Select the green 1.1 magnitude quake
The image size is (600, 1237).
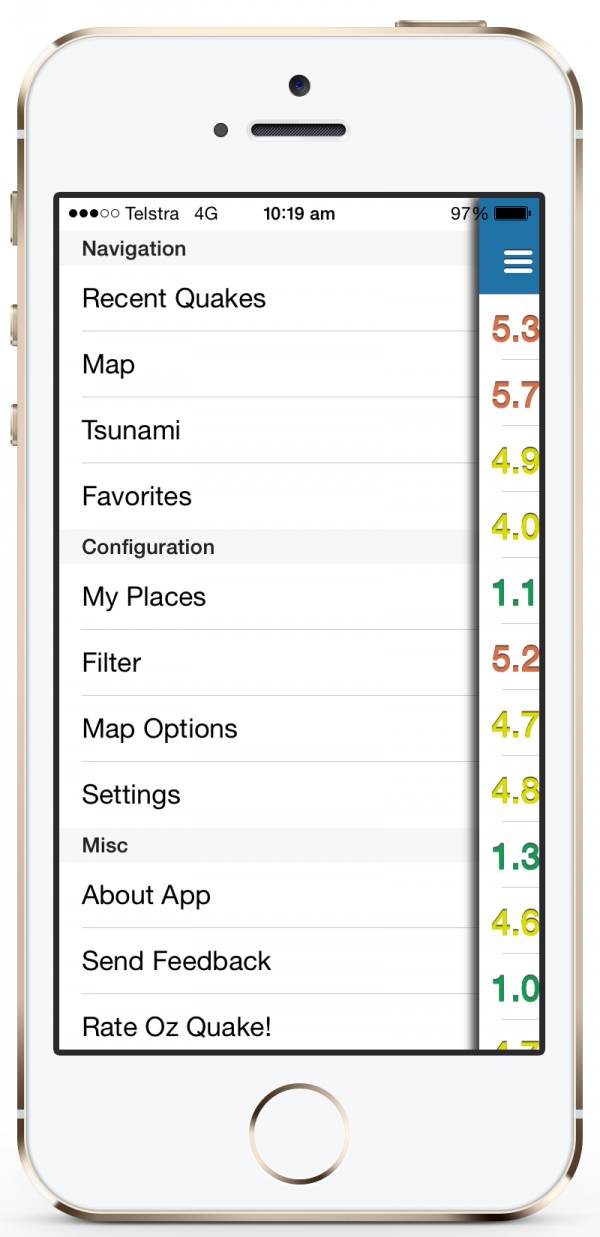coord(515,593)
